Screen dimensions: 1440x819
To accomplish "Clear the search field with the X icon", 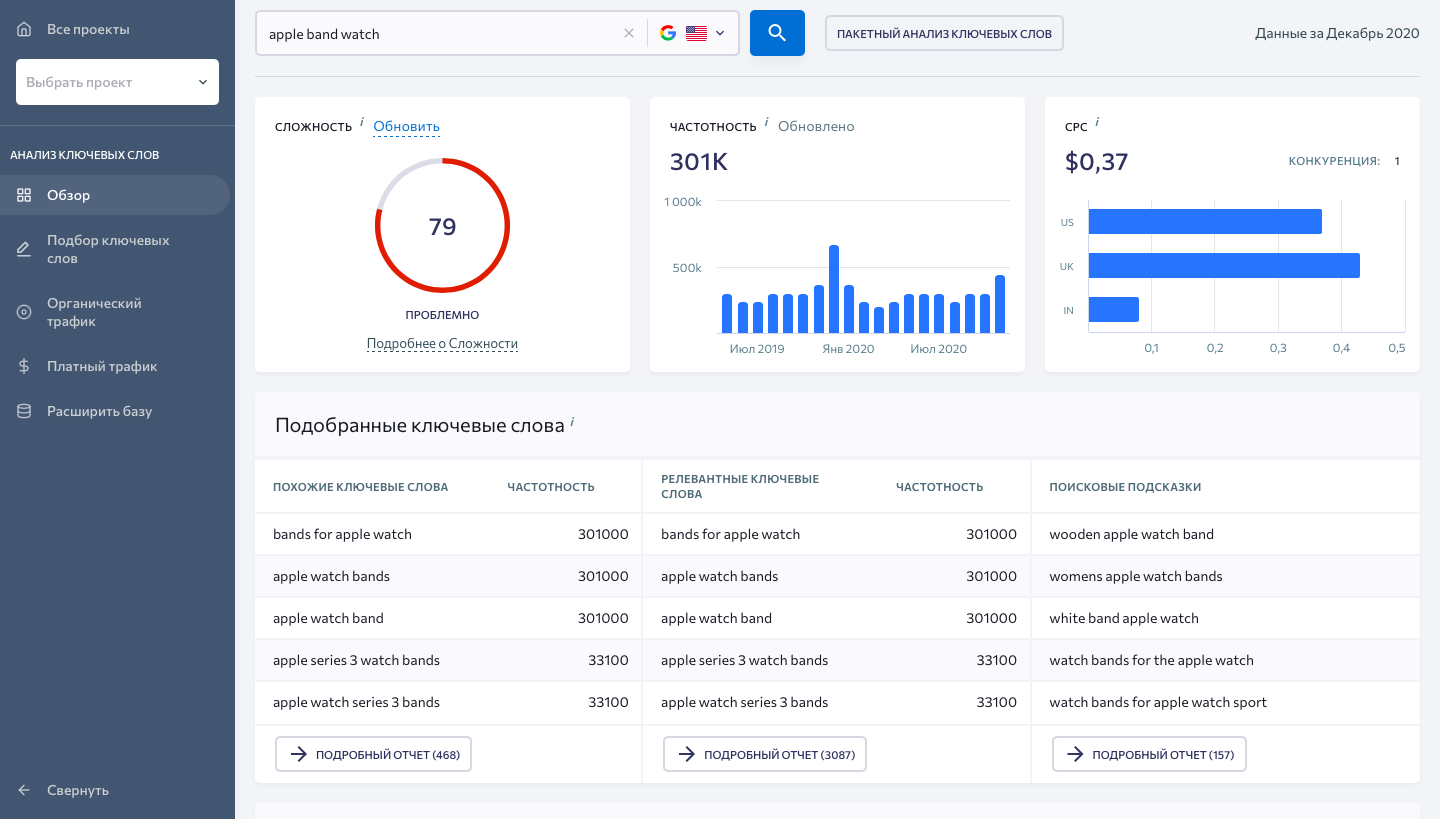I will point(629,33).
